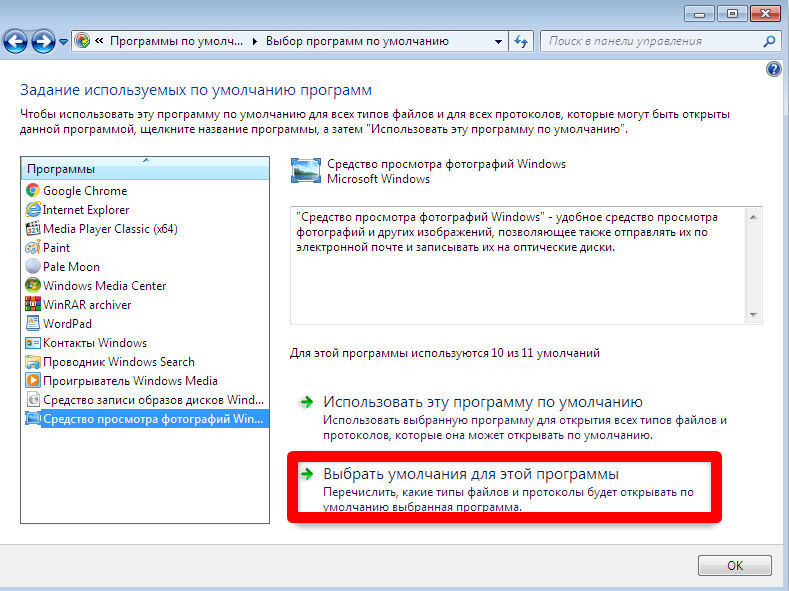Select the Средство записи образов дисков icon

33,400
